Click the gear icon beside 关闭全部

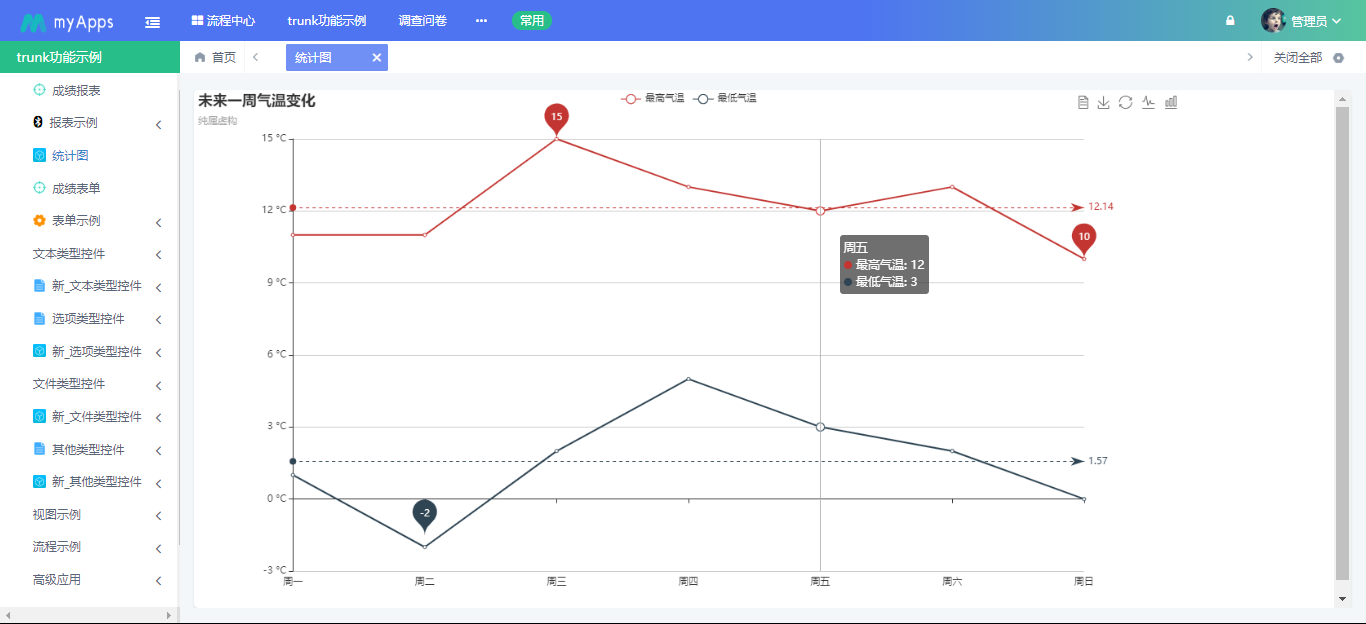(1339, 58)
